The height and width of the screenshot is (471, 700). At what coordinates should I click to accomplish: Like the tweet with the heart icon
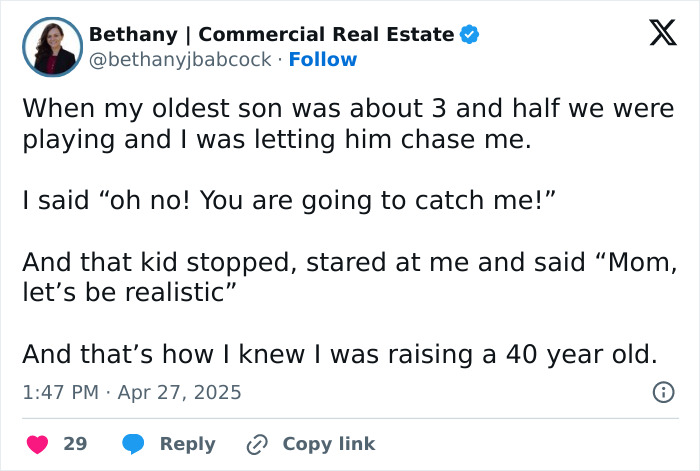pyautogui.click(x=37, y=443)
